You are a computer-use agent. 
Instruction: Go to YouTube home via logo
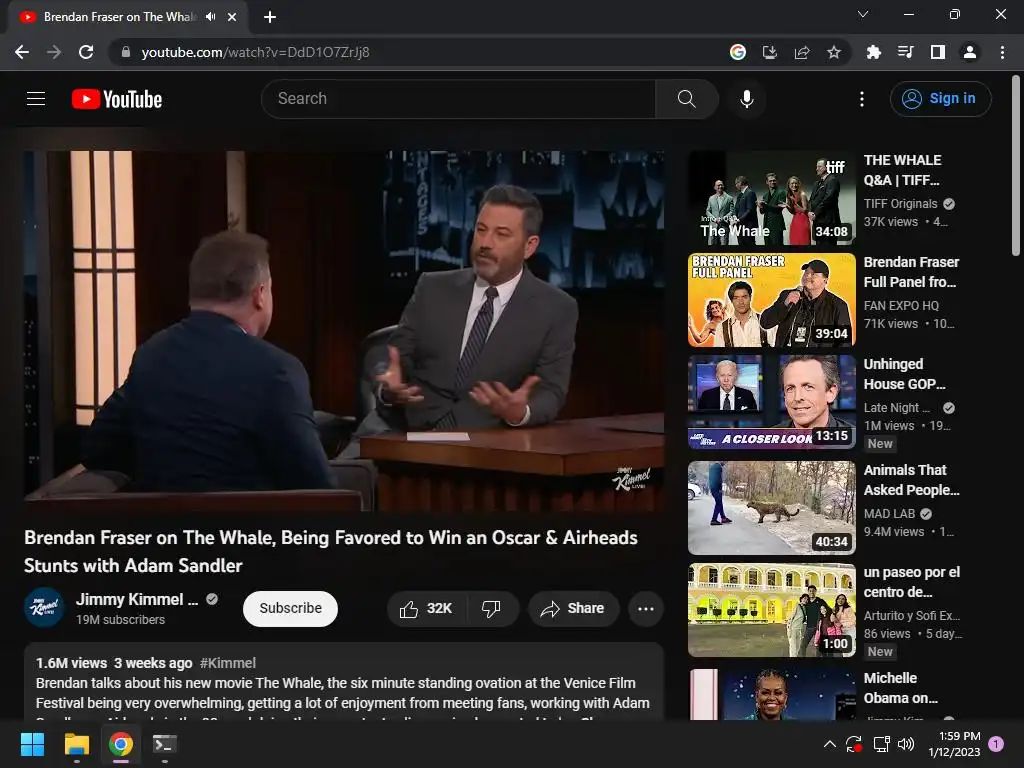[117, 99]
